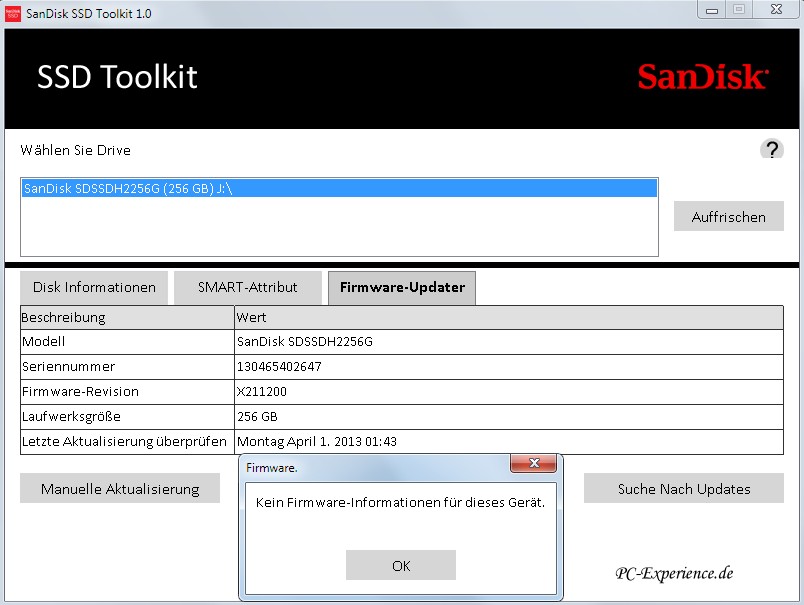The image size is (804, 605).
Task: Click the Beschreibung column header
Action: (x=127, y=317)
